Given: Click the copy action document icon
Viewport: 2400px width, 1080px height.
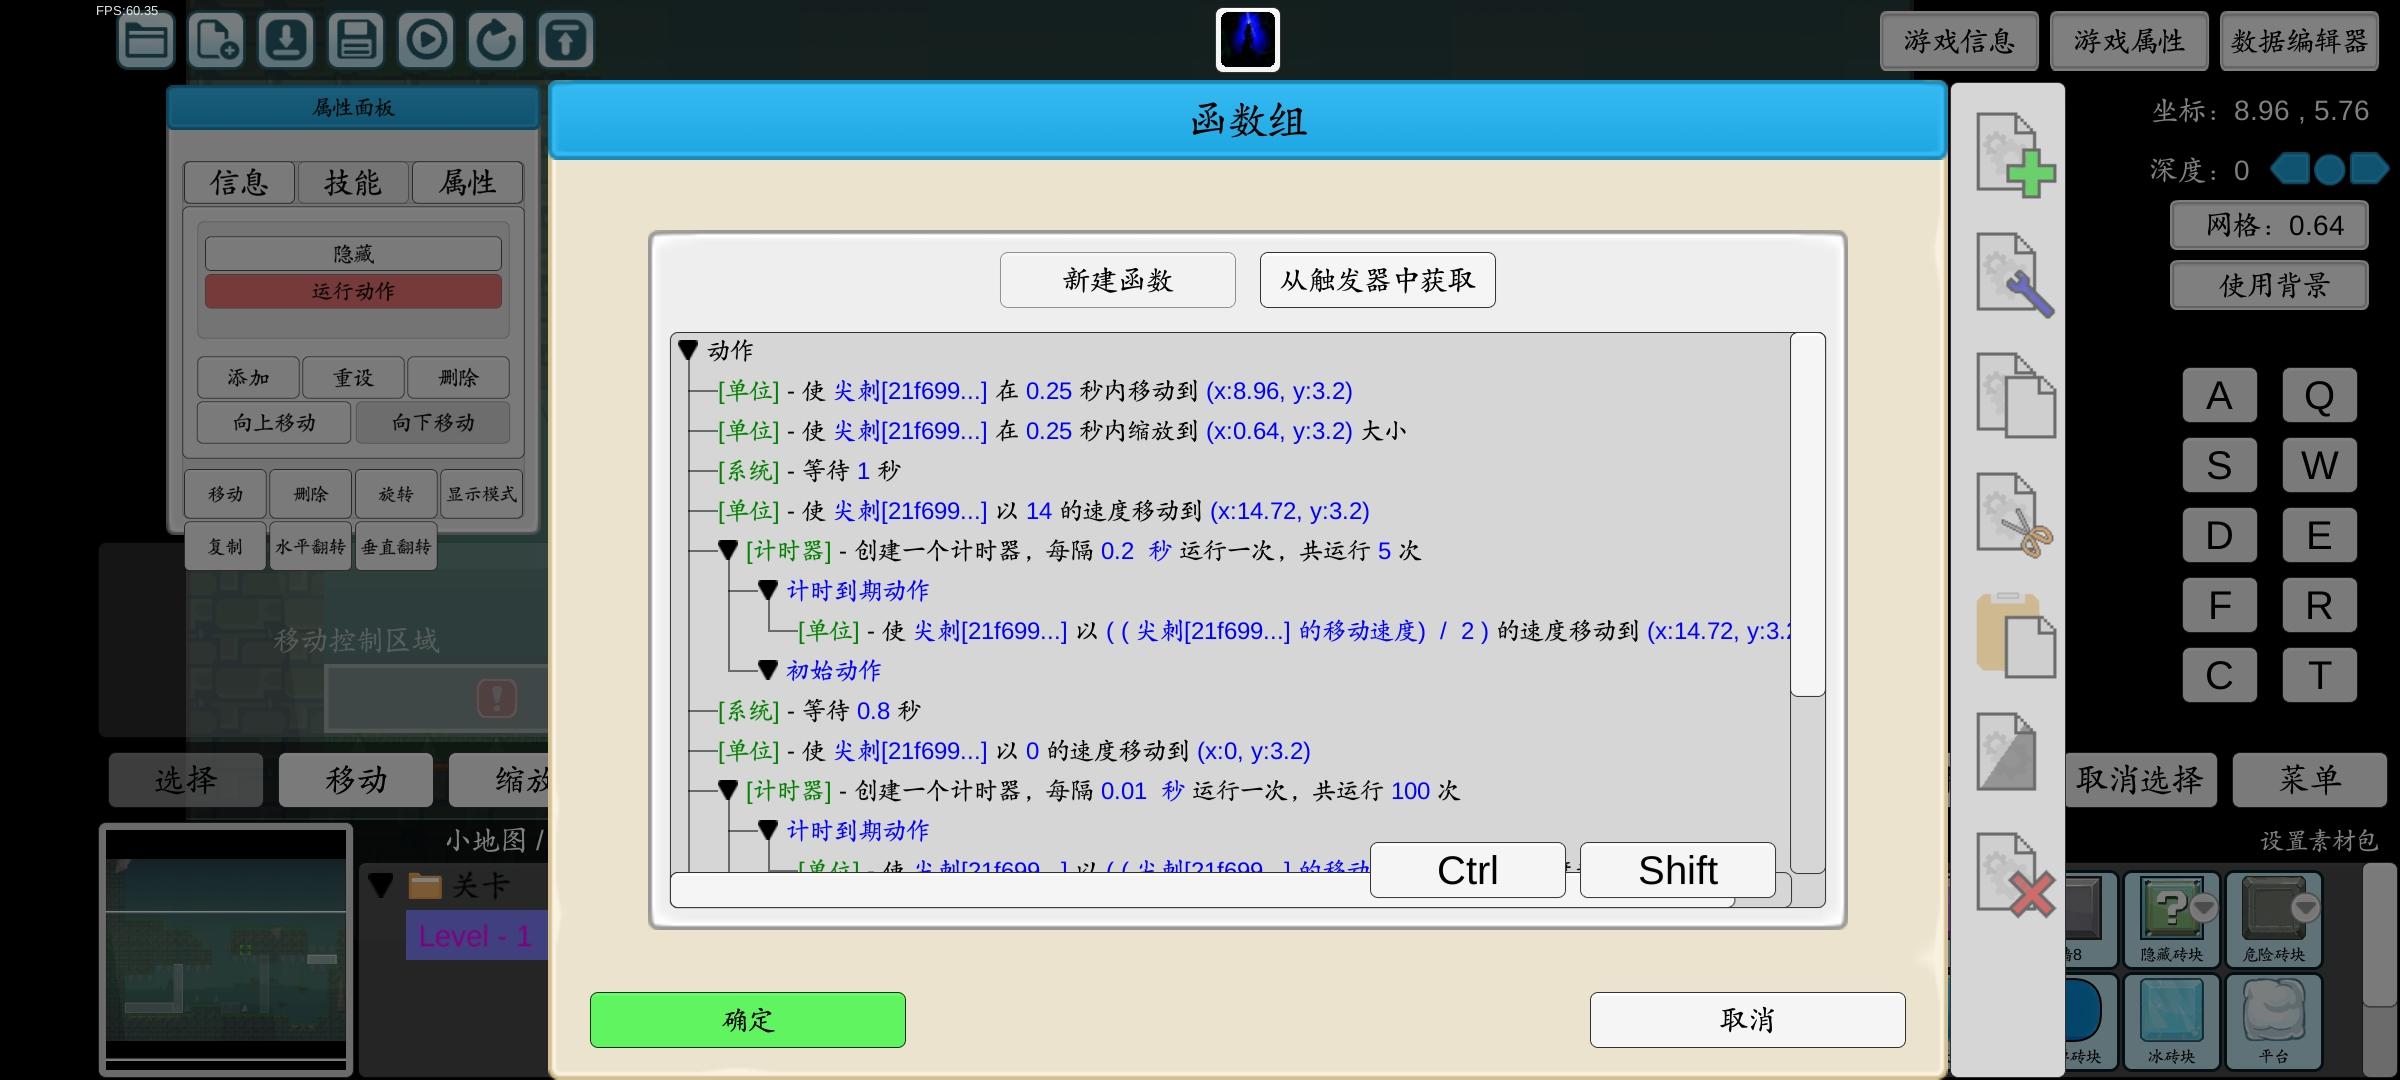Looking at the screenshot, I should coord(2014,395).
